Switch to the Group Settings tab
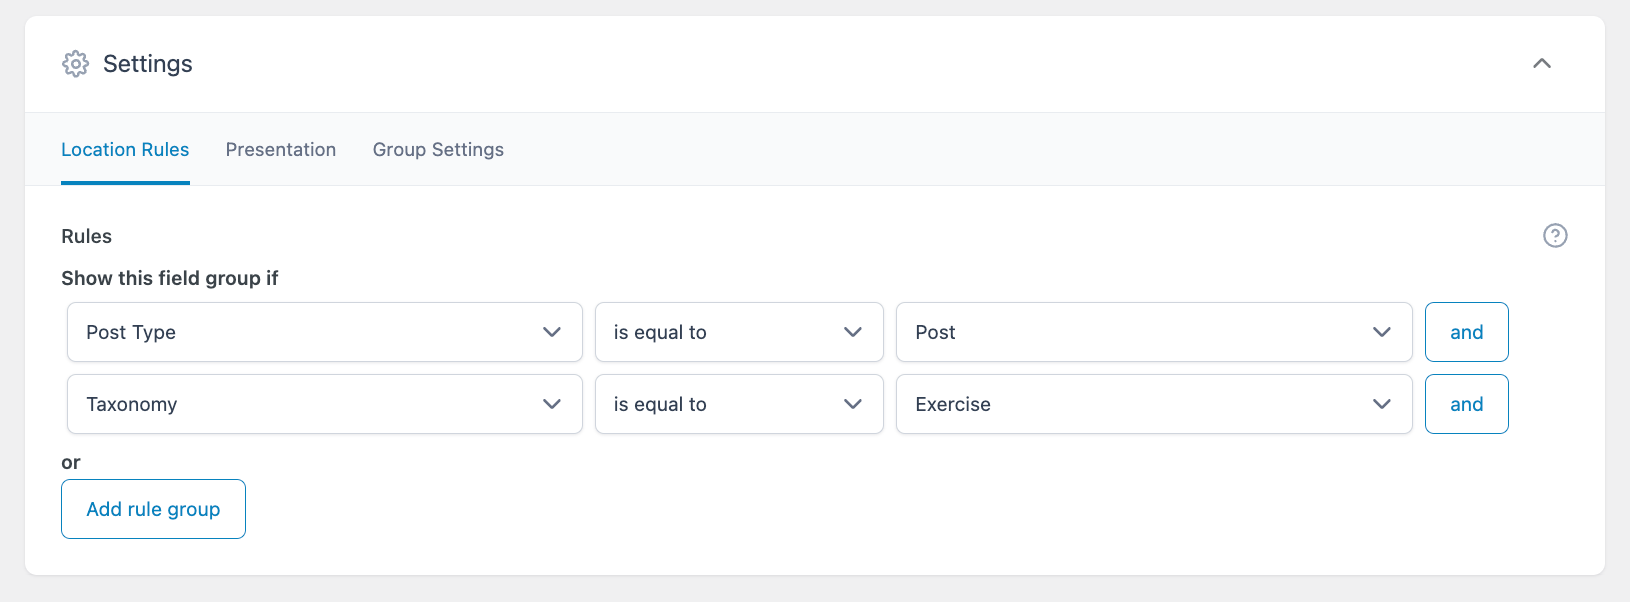The image size is (1630, 602). click(438, 149)
